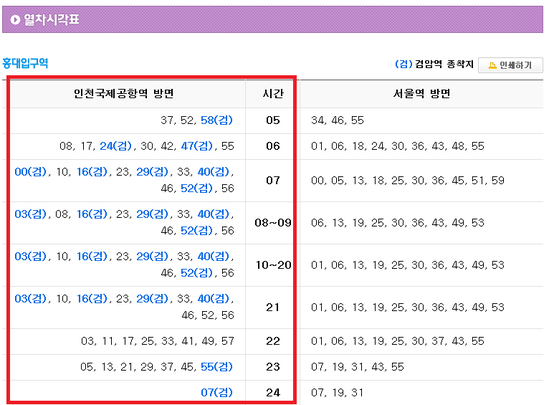The width and height of the screenshot is (554, 405).
Task: Click the hour cell 10~20
Action: pyautogui.click(x=273, y=265)
